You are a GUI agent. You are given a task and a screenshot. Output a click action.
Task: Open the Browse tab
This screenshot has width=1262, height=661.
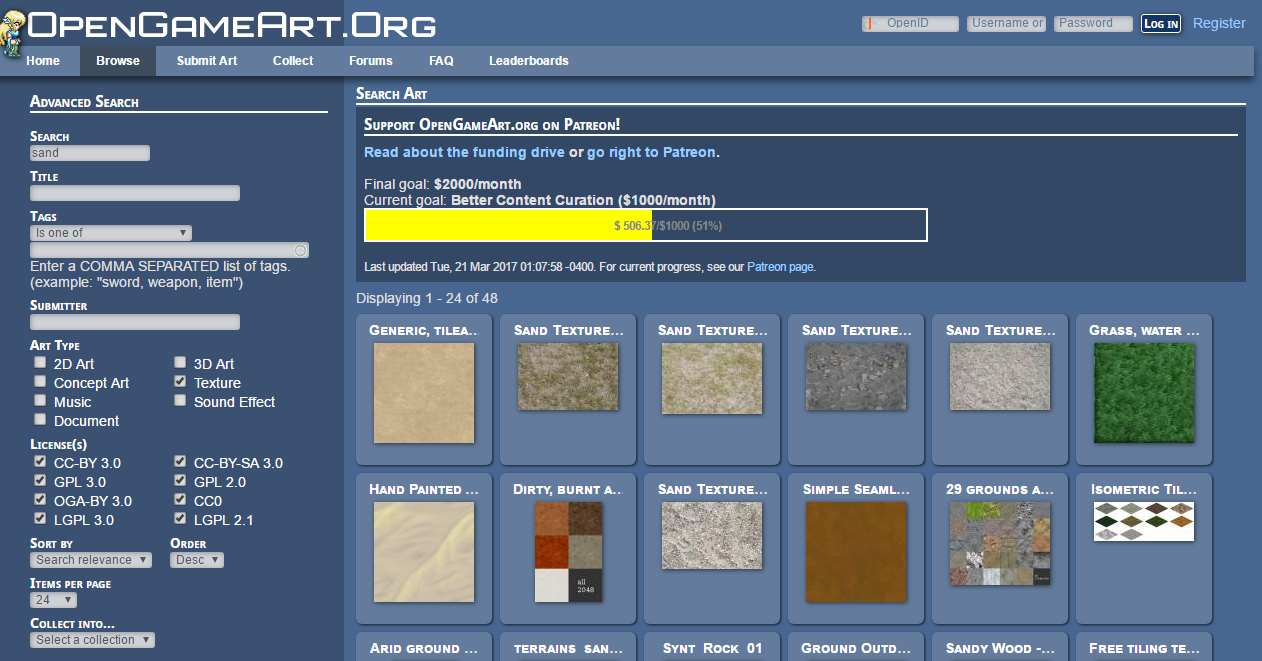pyautogui.click(x=118, y=61)
